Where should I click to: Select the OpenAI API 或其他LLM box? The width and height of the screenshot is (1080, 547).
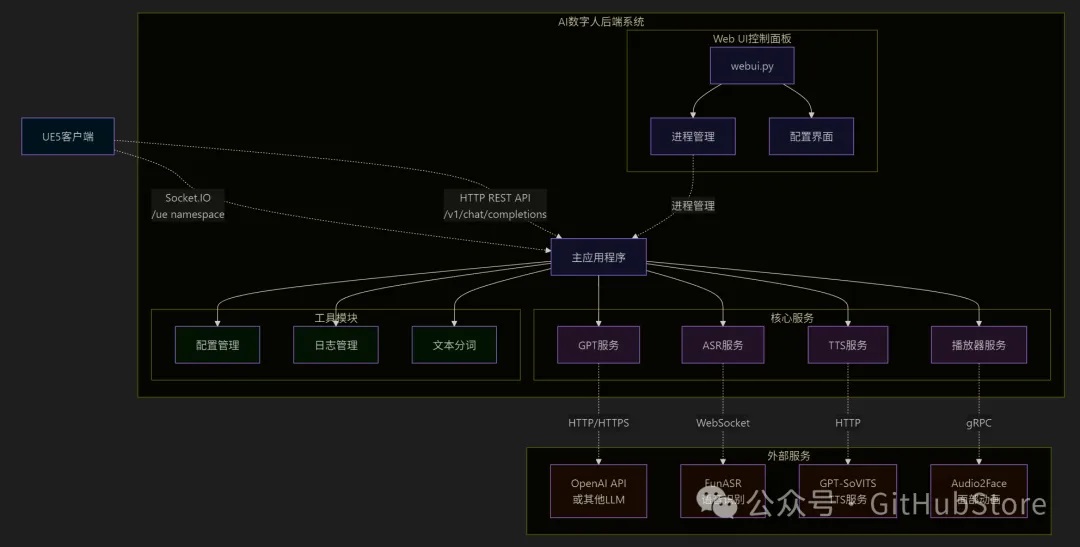click(599, 491)
